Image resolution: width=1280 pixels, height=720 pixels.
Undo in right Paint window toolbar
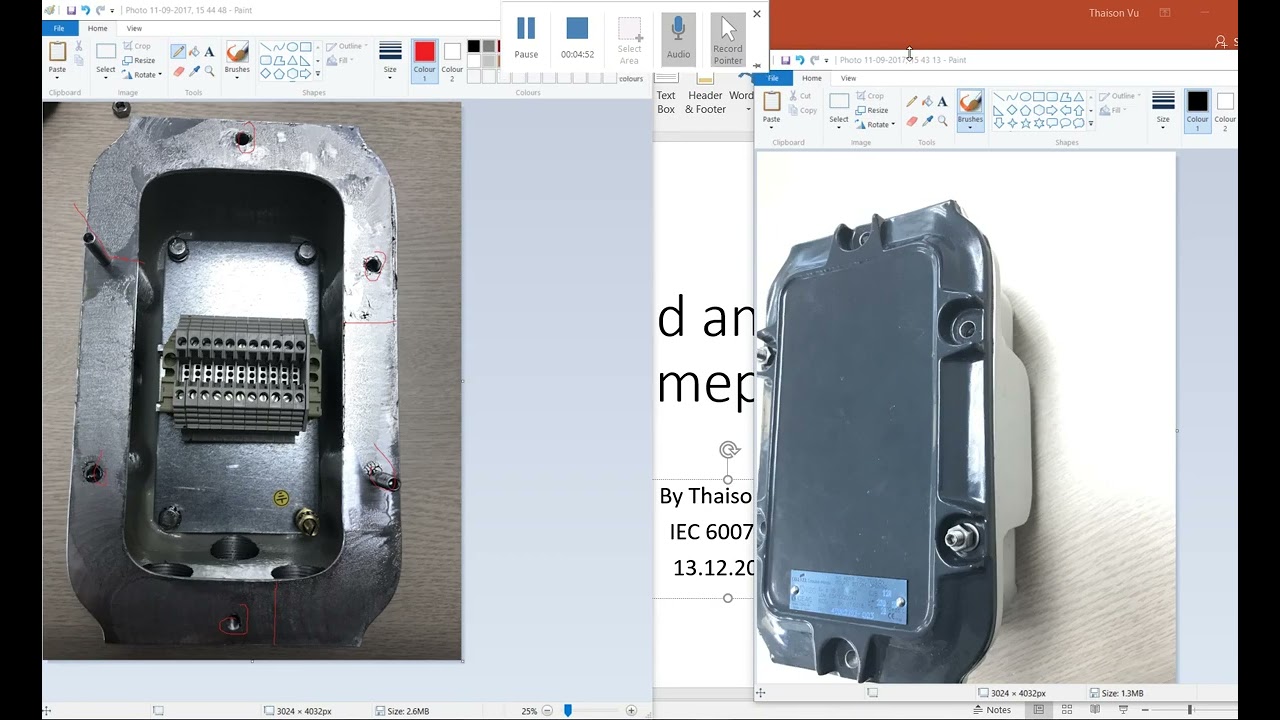click(800, 60)
